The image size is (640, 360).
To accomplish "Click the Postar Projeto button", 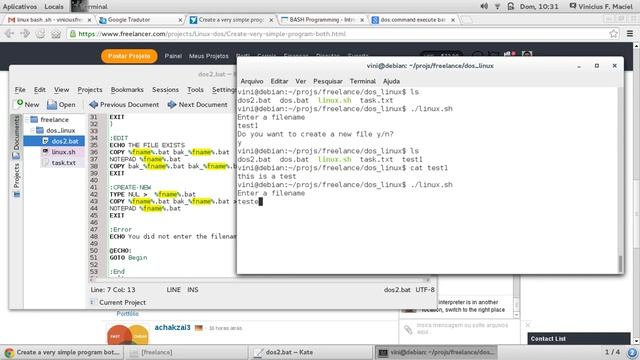I will (129, 56).
